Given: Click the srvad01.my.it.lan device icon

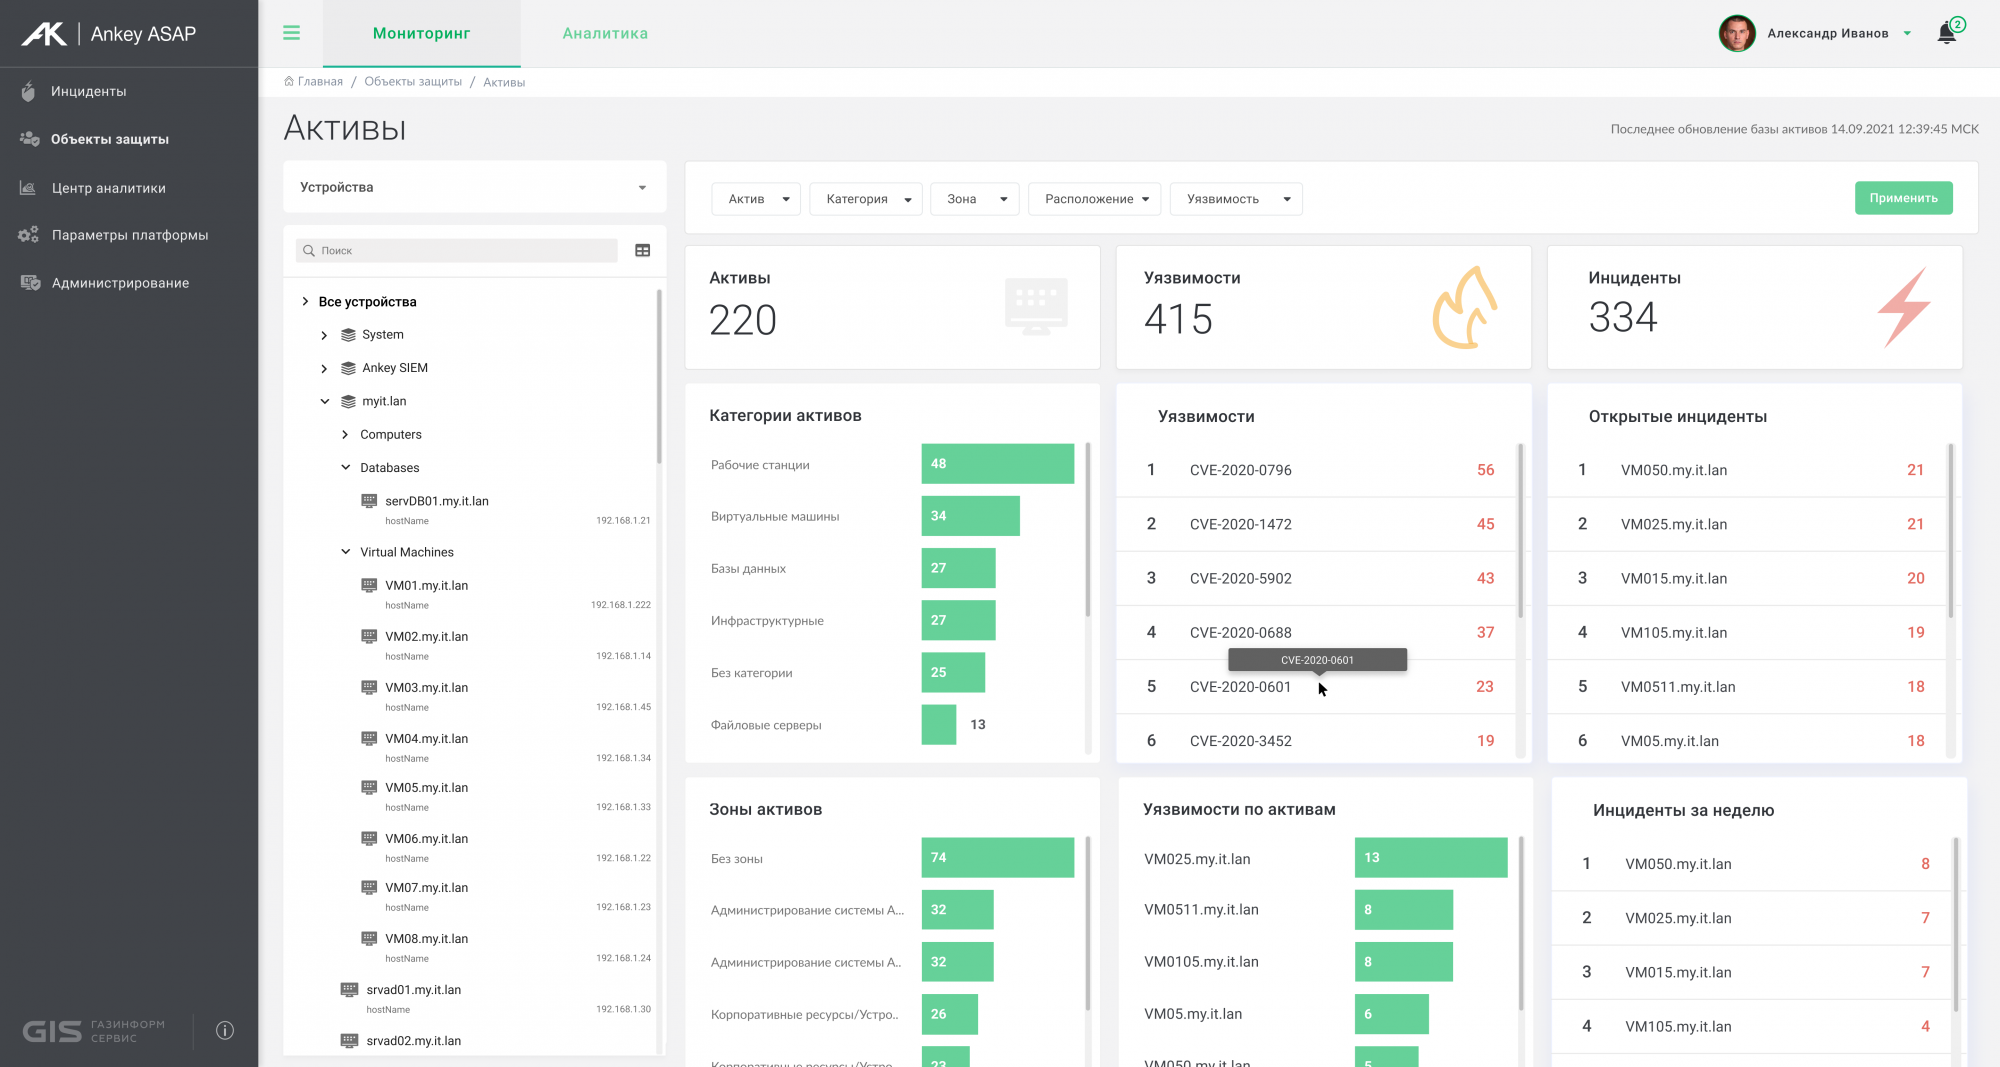Looking at the screenshot, I should pyautogui.click(x=349, y=989).
